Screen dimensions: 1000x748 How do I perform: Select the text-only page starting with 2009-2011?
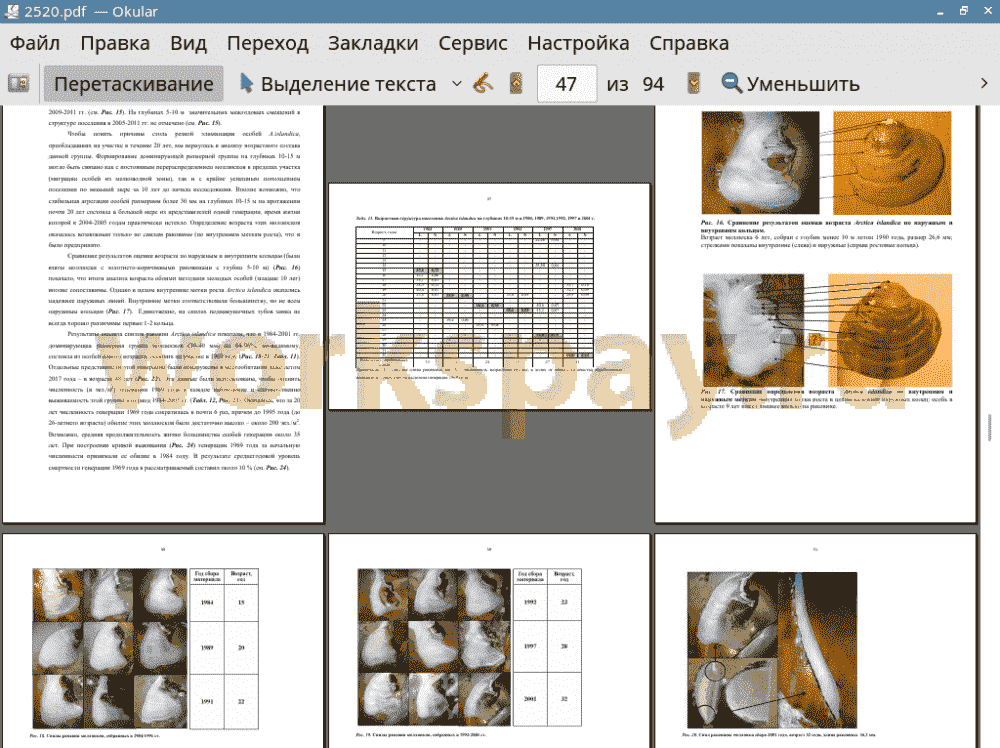click(x=163, y=314)
